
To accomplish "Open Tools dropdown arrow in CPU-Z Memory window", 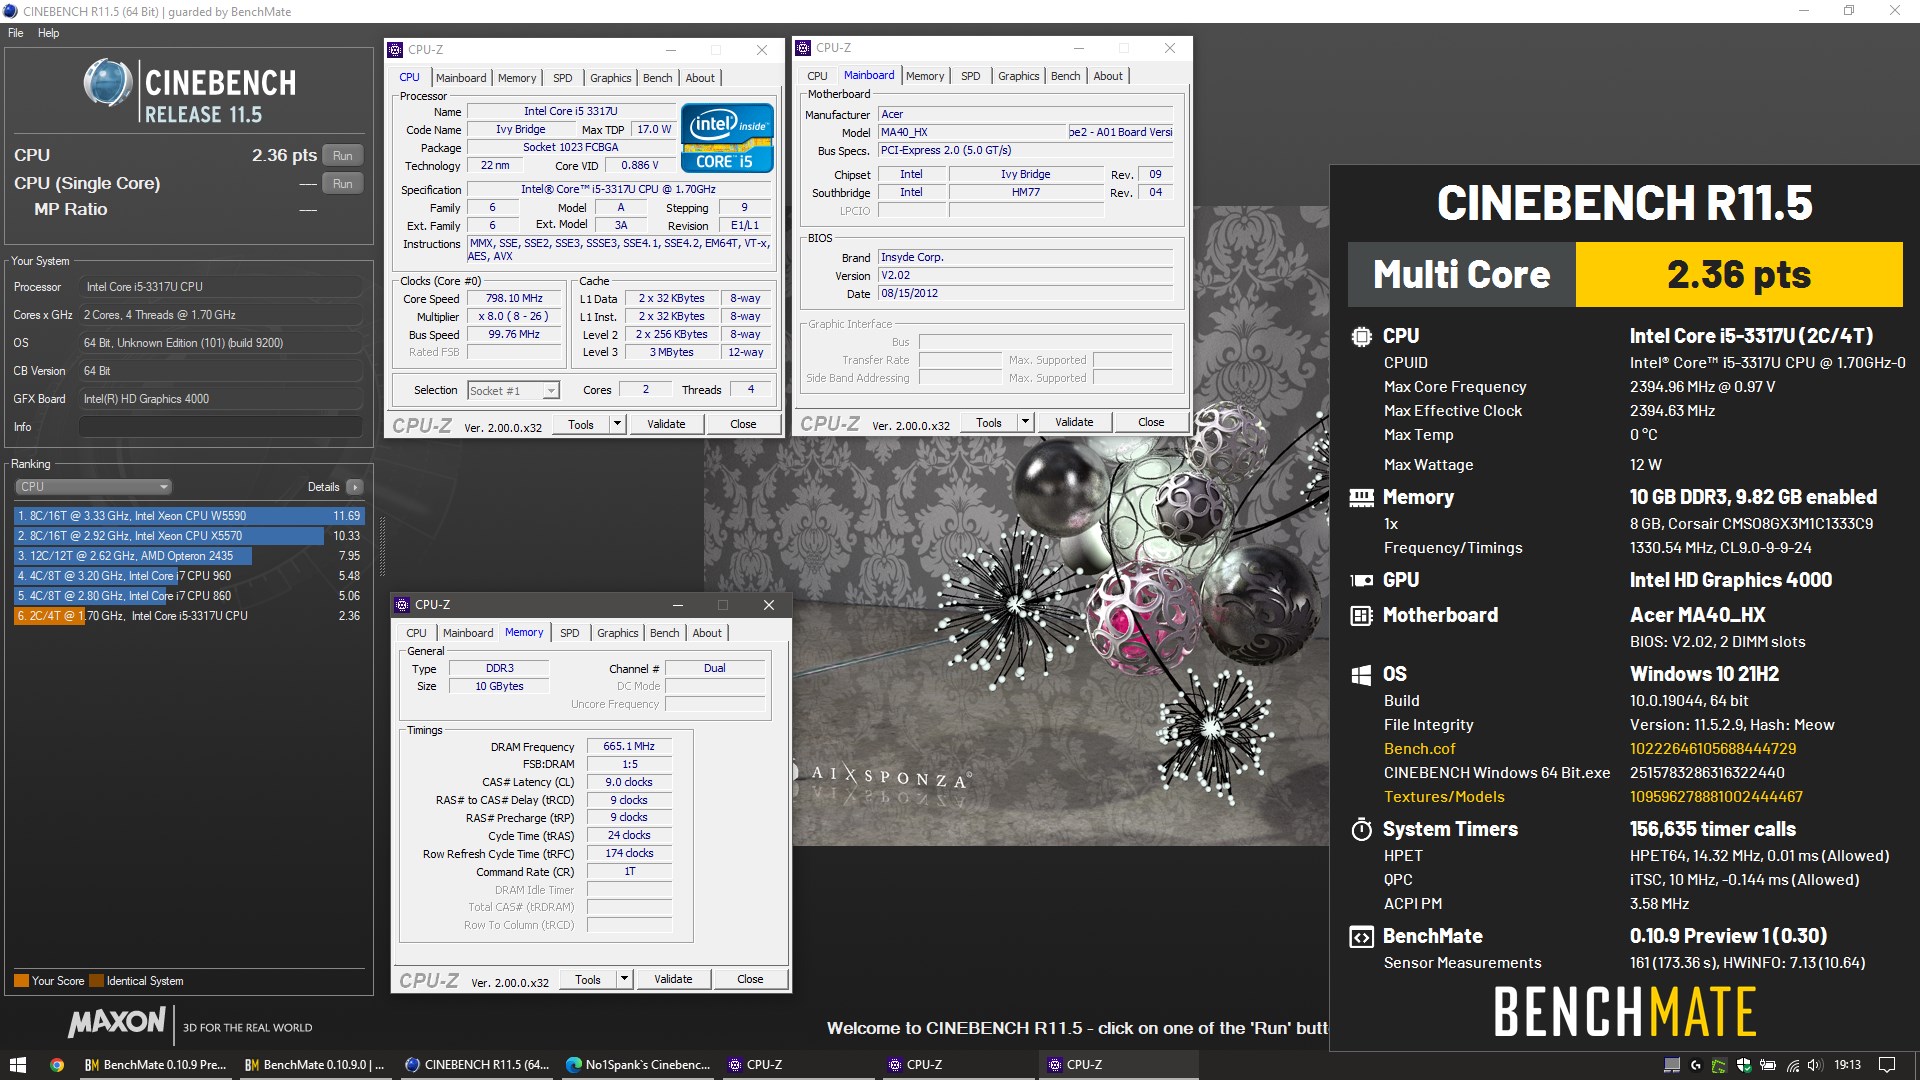I will pyautogui.click(x=624, y=979).
